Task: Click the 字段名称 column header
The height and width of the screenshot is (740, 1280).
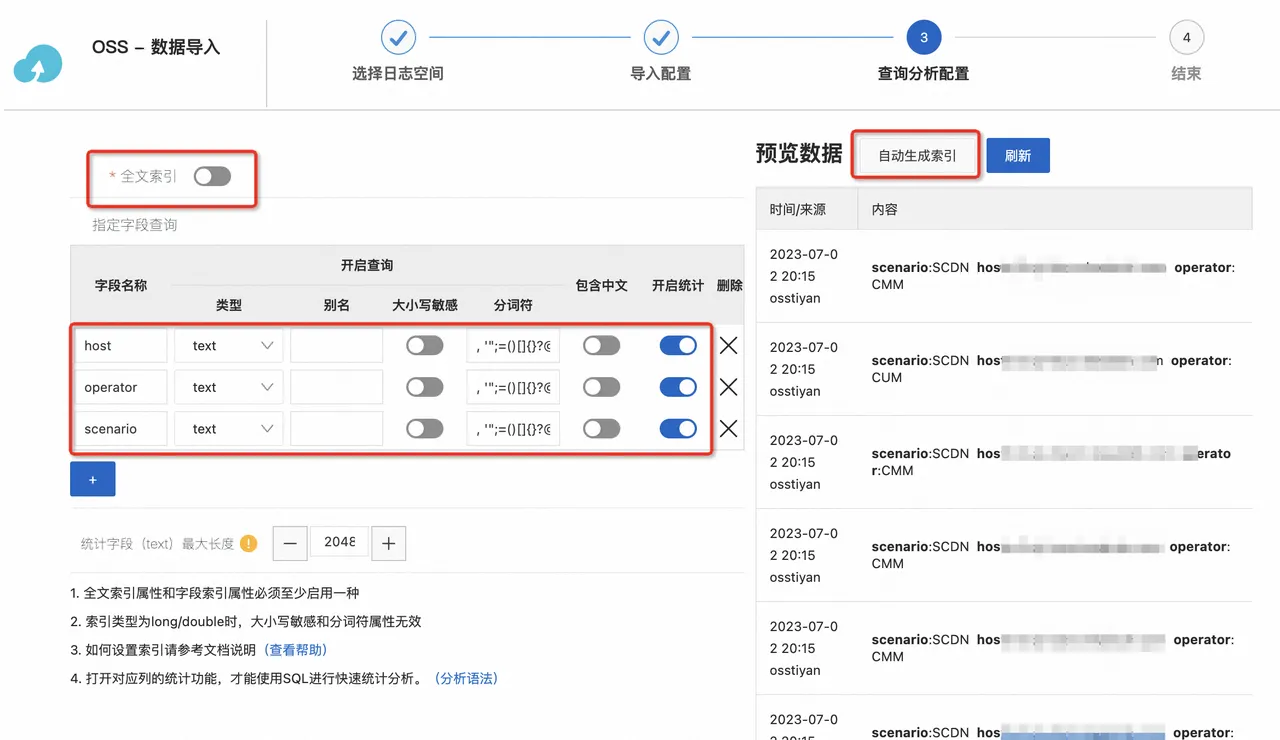Action: [x=121, y=285]
